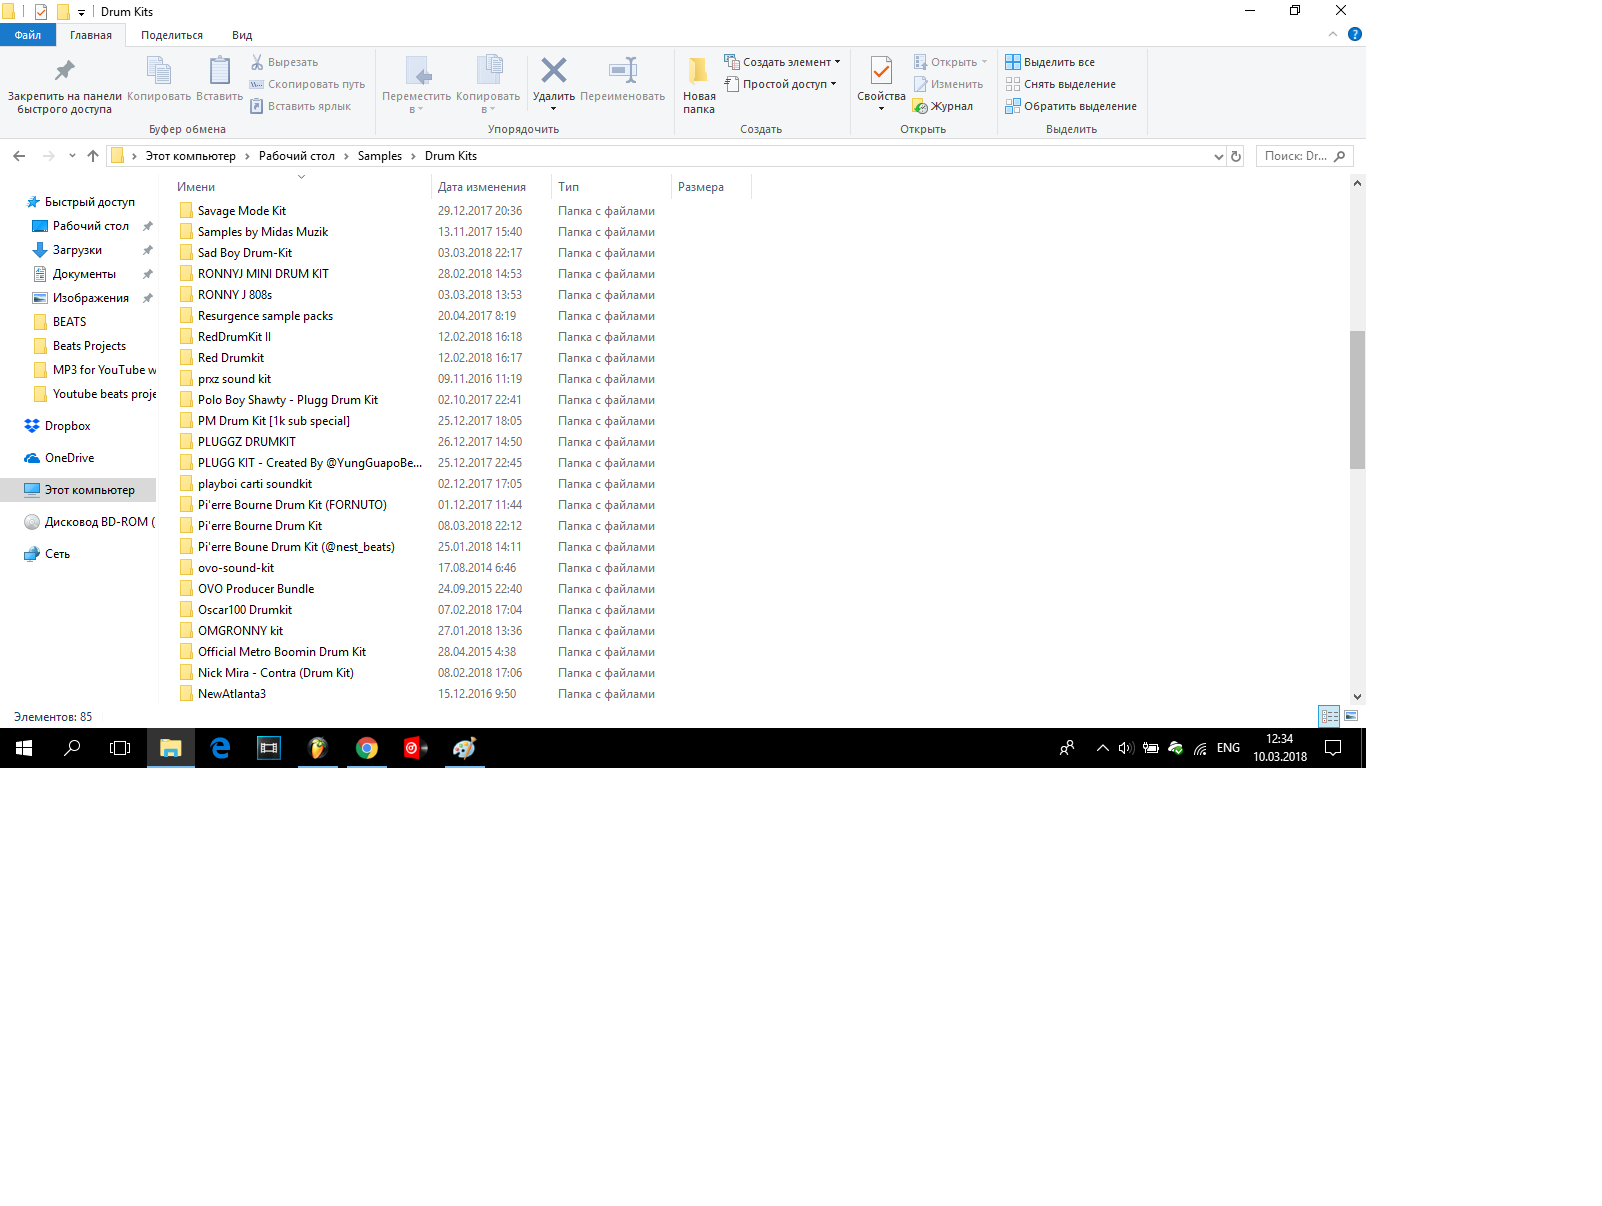The height and width of the screenshot is (1206, 1602).
Task: Expand the Open (Открыть) dropdown arrow
Action: [x=984, y=62]
